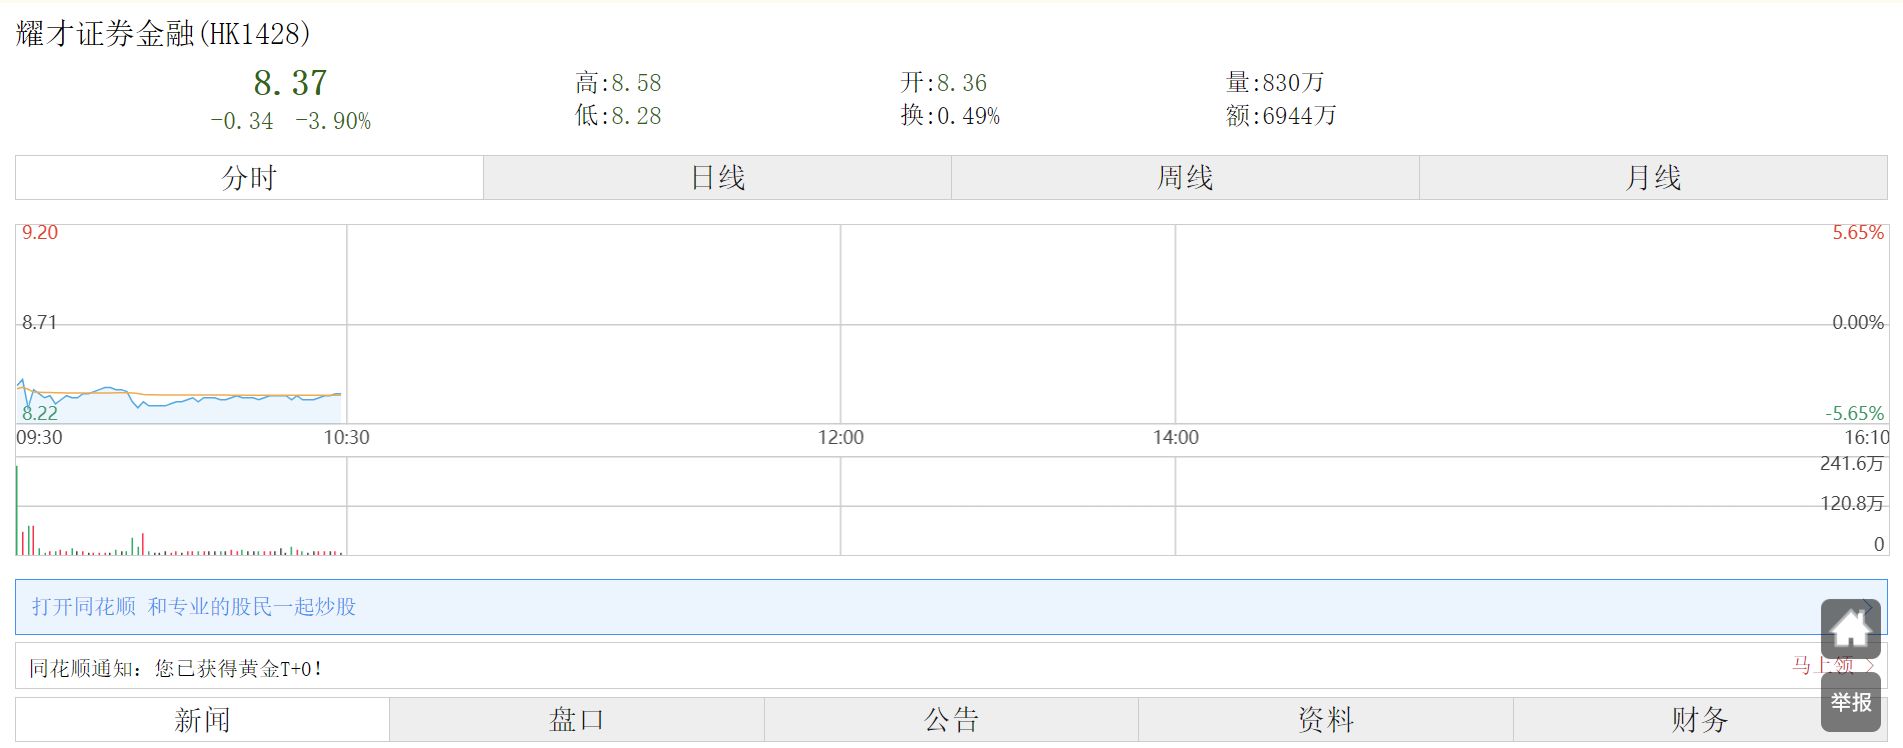Open the 日线 daily chart tab
1903x748 pixels.
[x=717, y=178]
